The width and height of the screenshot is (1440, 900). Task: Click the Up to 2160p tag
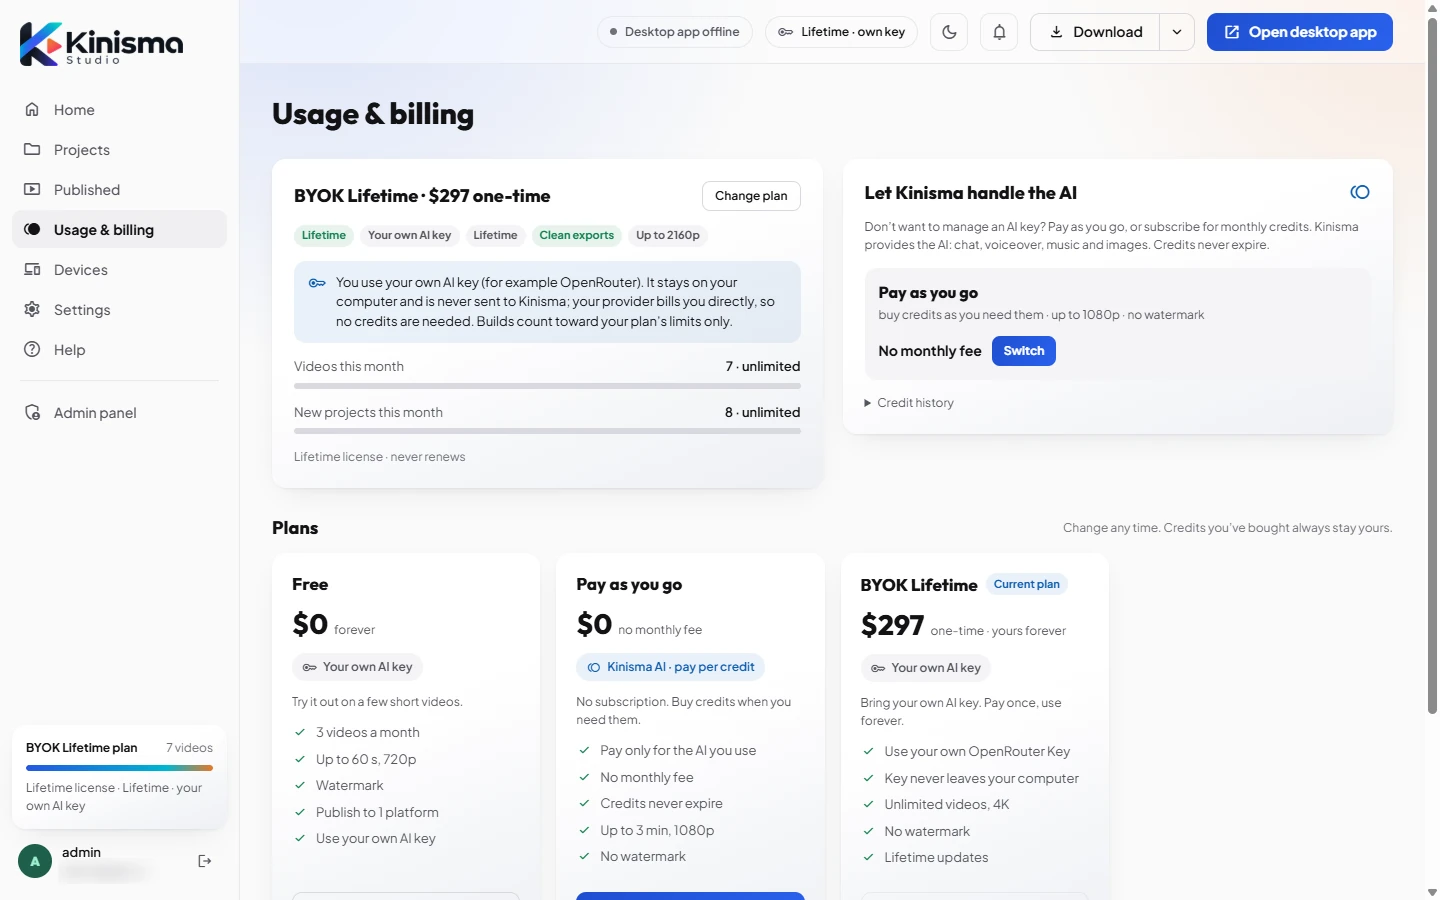(x=668, y=235)
